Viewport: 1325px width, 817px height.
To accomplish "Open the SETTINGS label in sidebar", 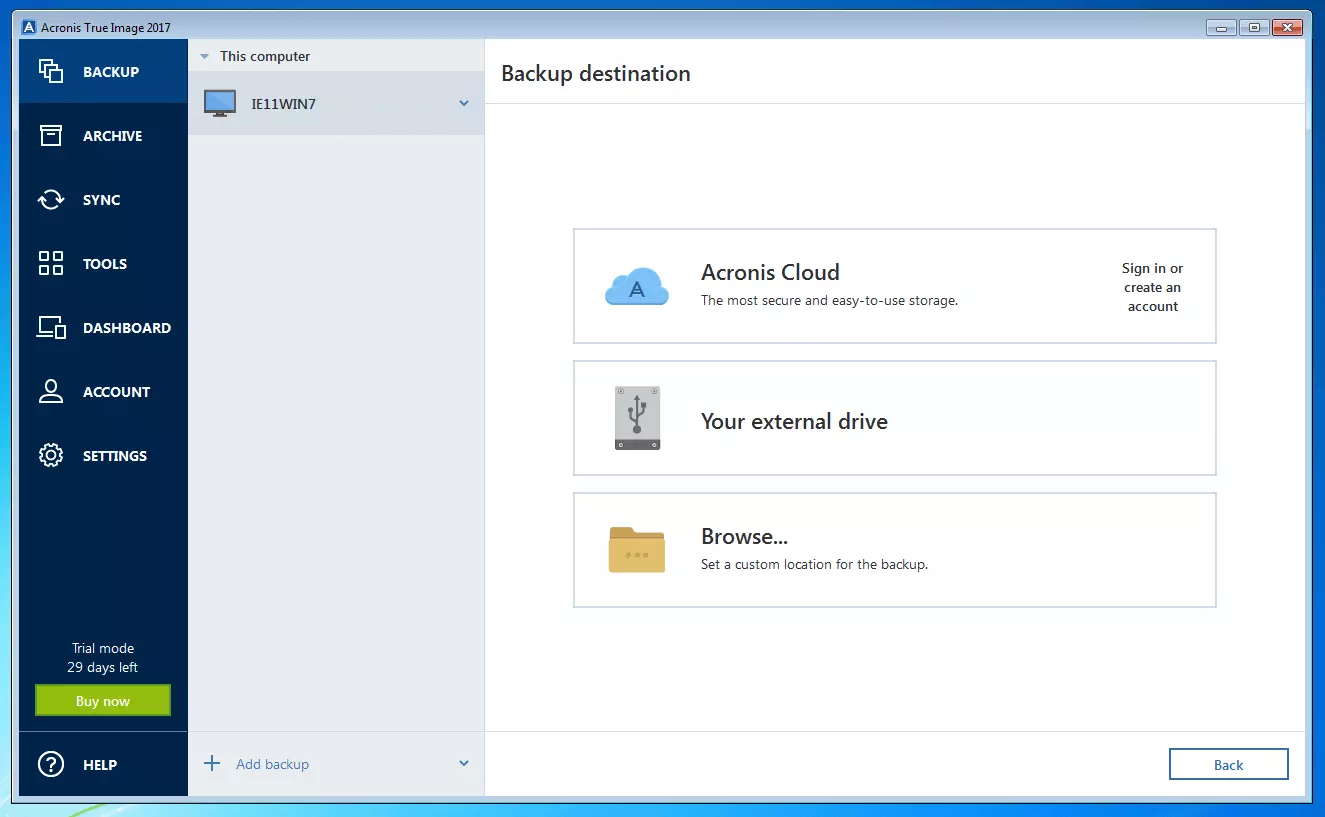I will coord(115,456).
